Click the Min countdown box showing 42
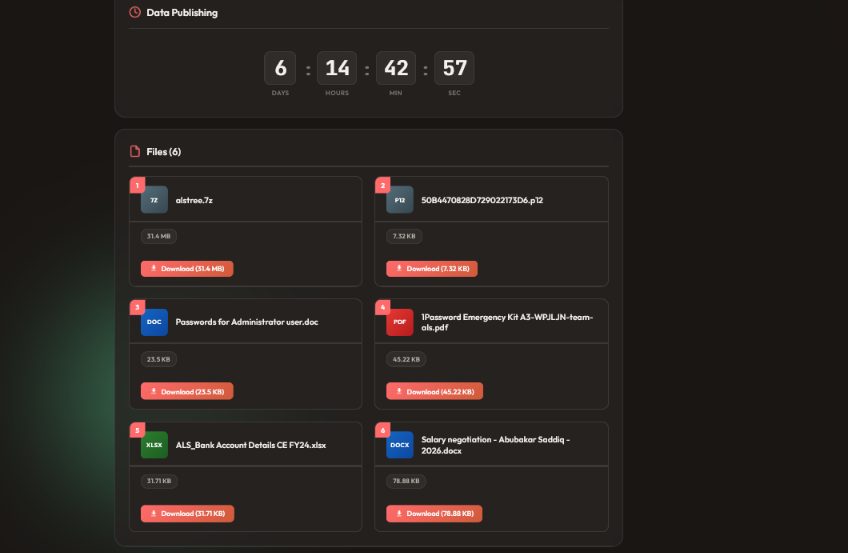 [396, 68]
